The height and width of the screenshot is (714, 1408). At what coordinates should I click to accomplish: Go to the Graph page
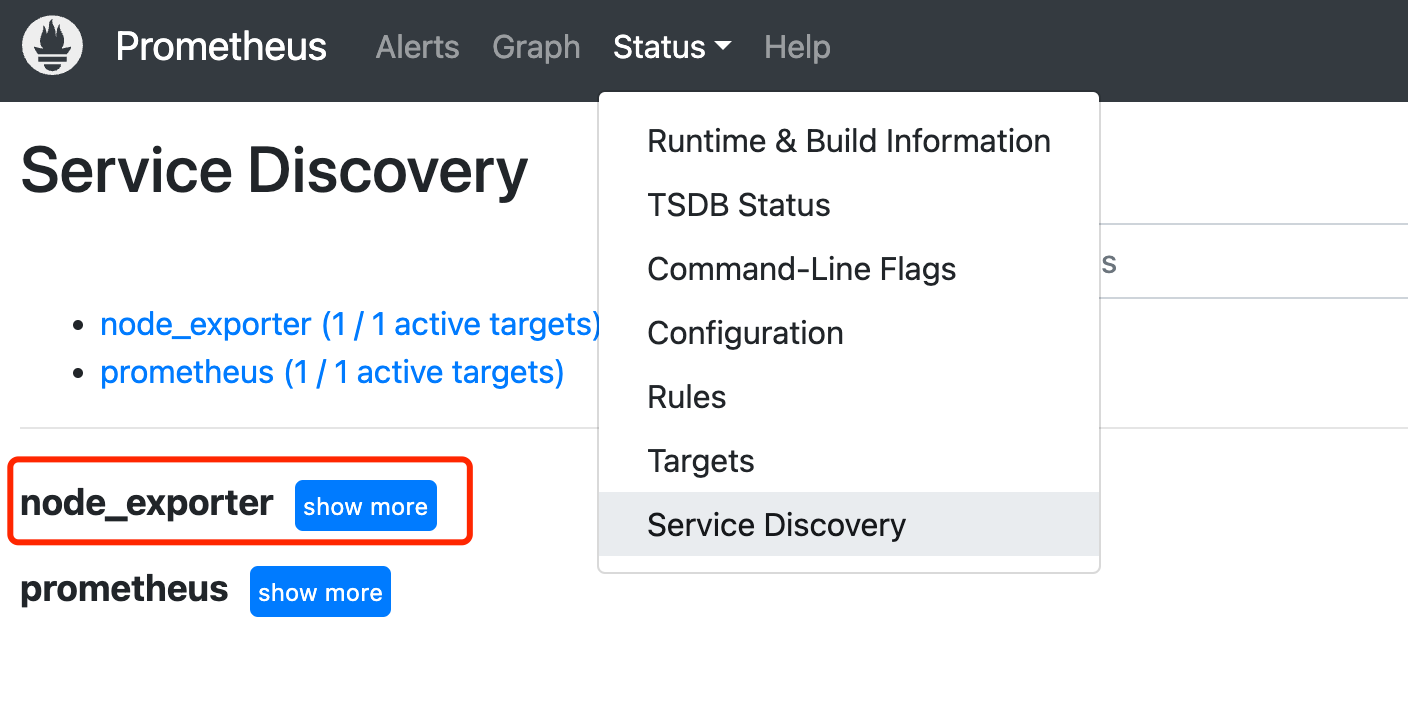point(536,47)
